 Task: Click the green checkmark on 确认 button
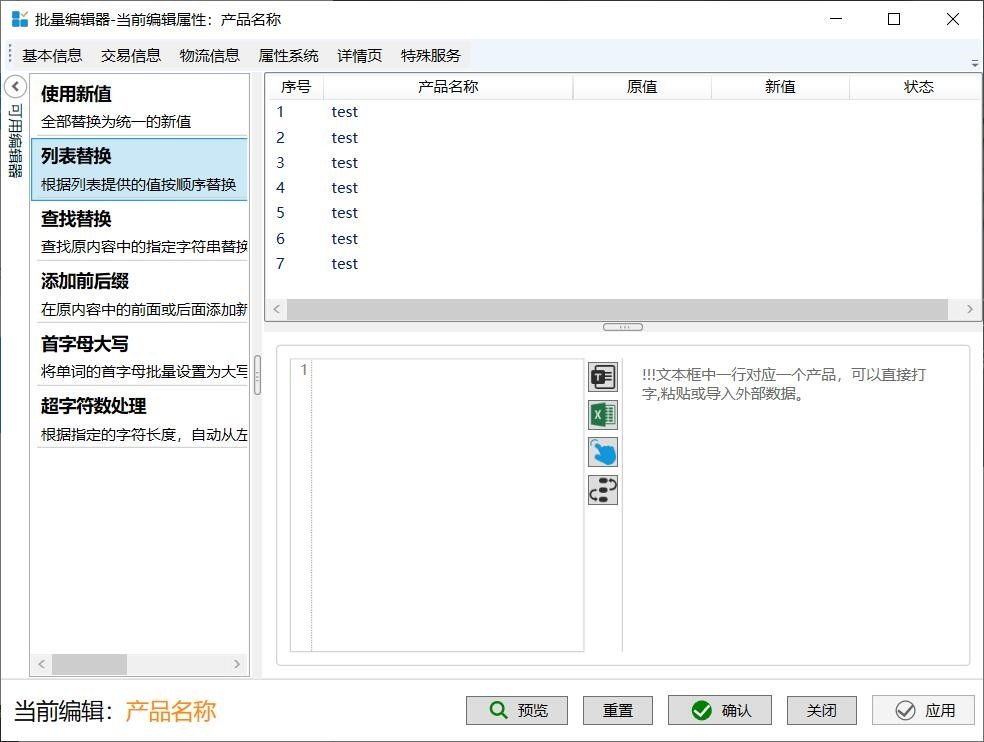click(701, 710)
